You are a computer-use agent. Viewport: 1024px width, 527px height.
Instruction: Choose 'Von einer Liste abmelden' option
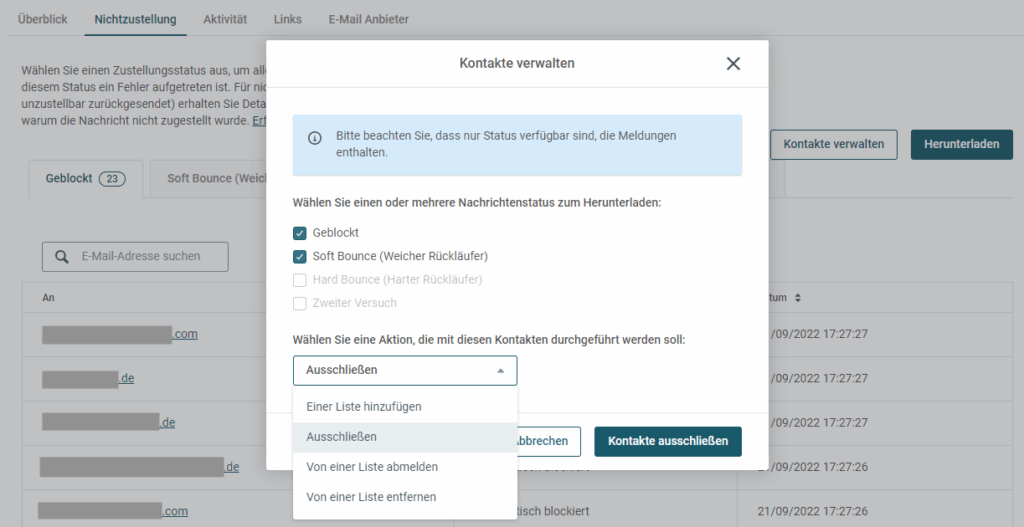372,467
